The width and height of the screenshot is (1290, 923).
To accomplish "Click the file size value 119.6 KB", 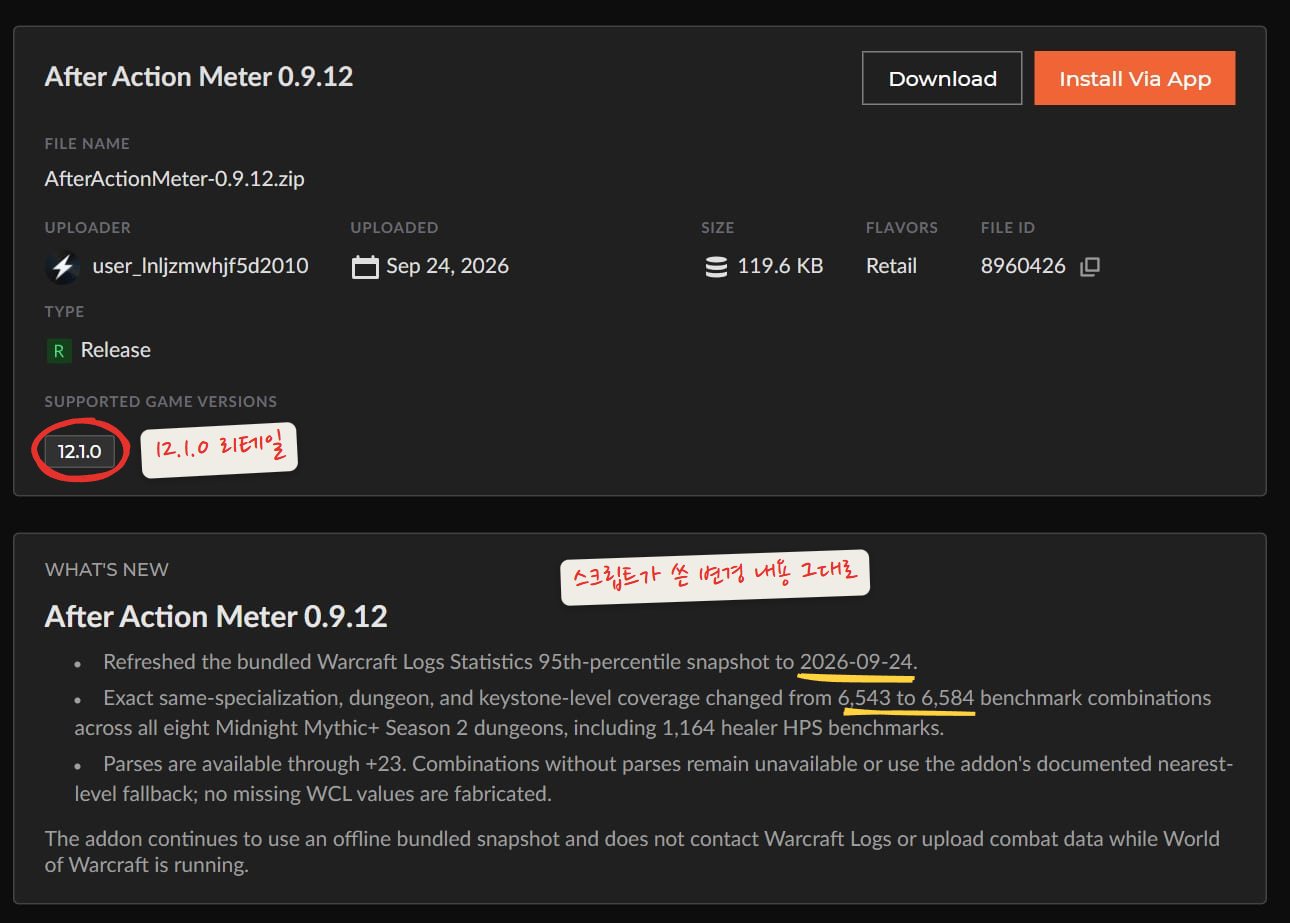I will coord(780,266).
